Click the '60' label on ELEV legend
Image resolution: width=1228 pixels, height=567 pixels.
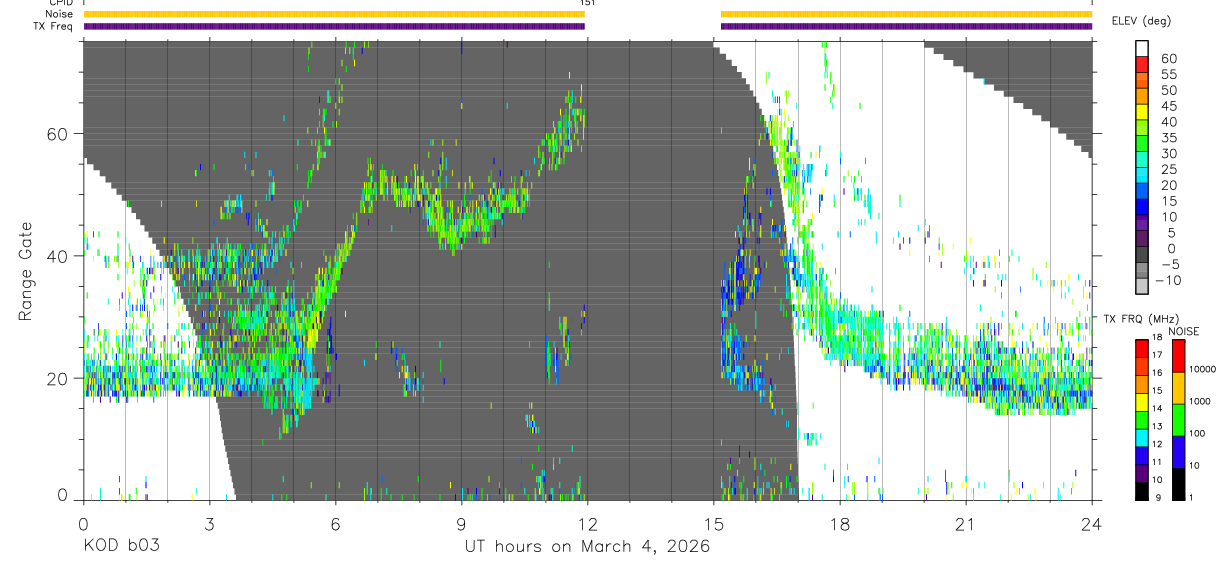click(1168, 59)
